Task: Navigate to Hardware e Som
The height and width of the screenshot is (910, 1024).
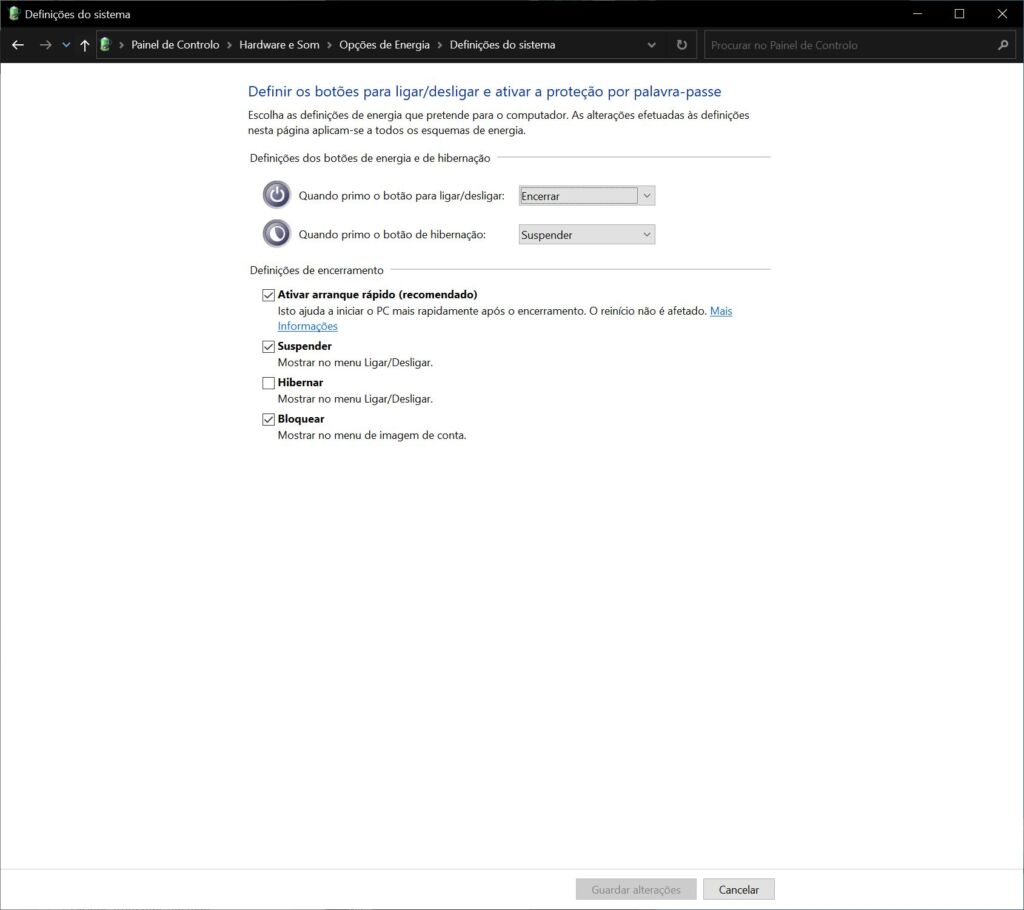Action: (278, 44)
